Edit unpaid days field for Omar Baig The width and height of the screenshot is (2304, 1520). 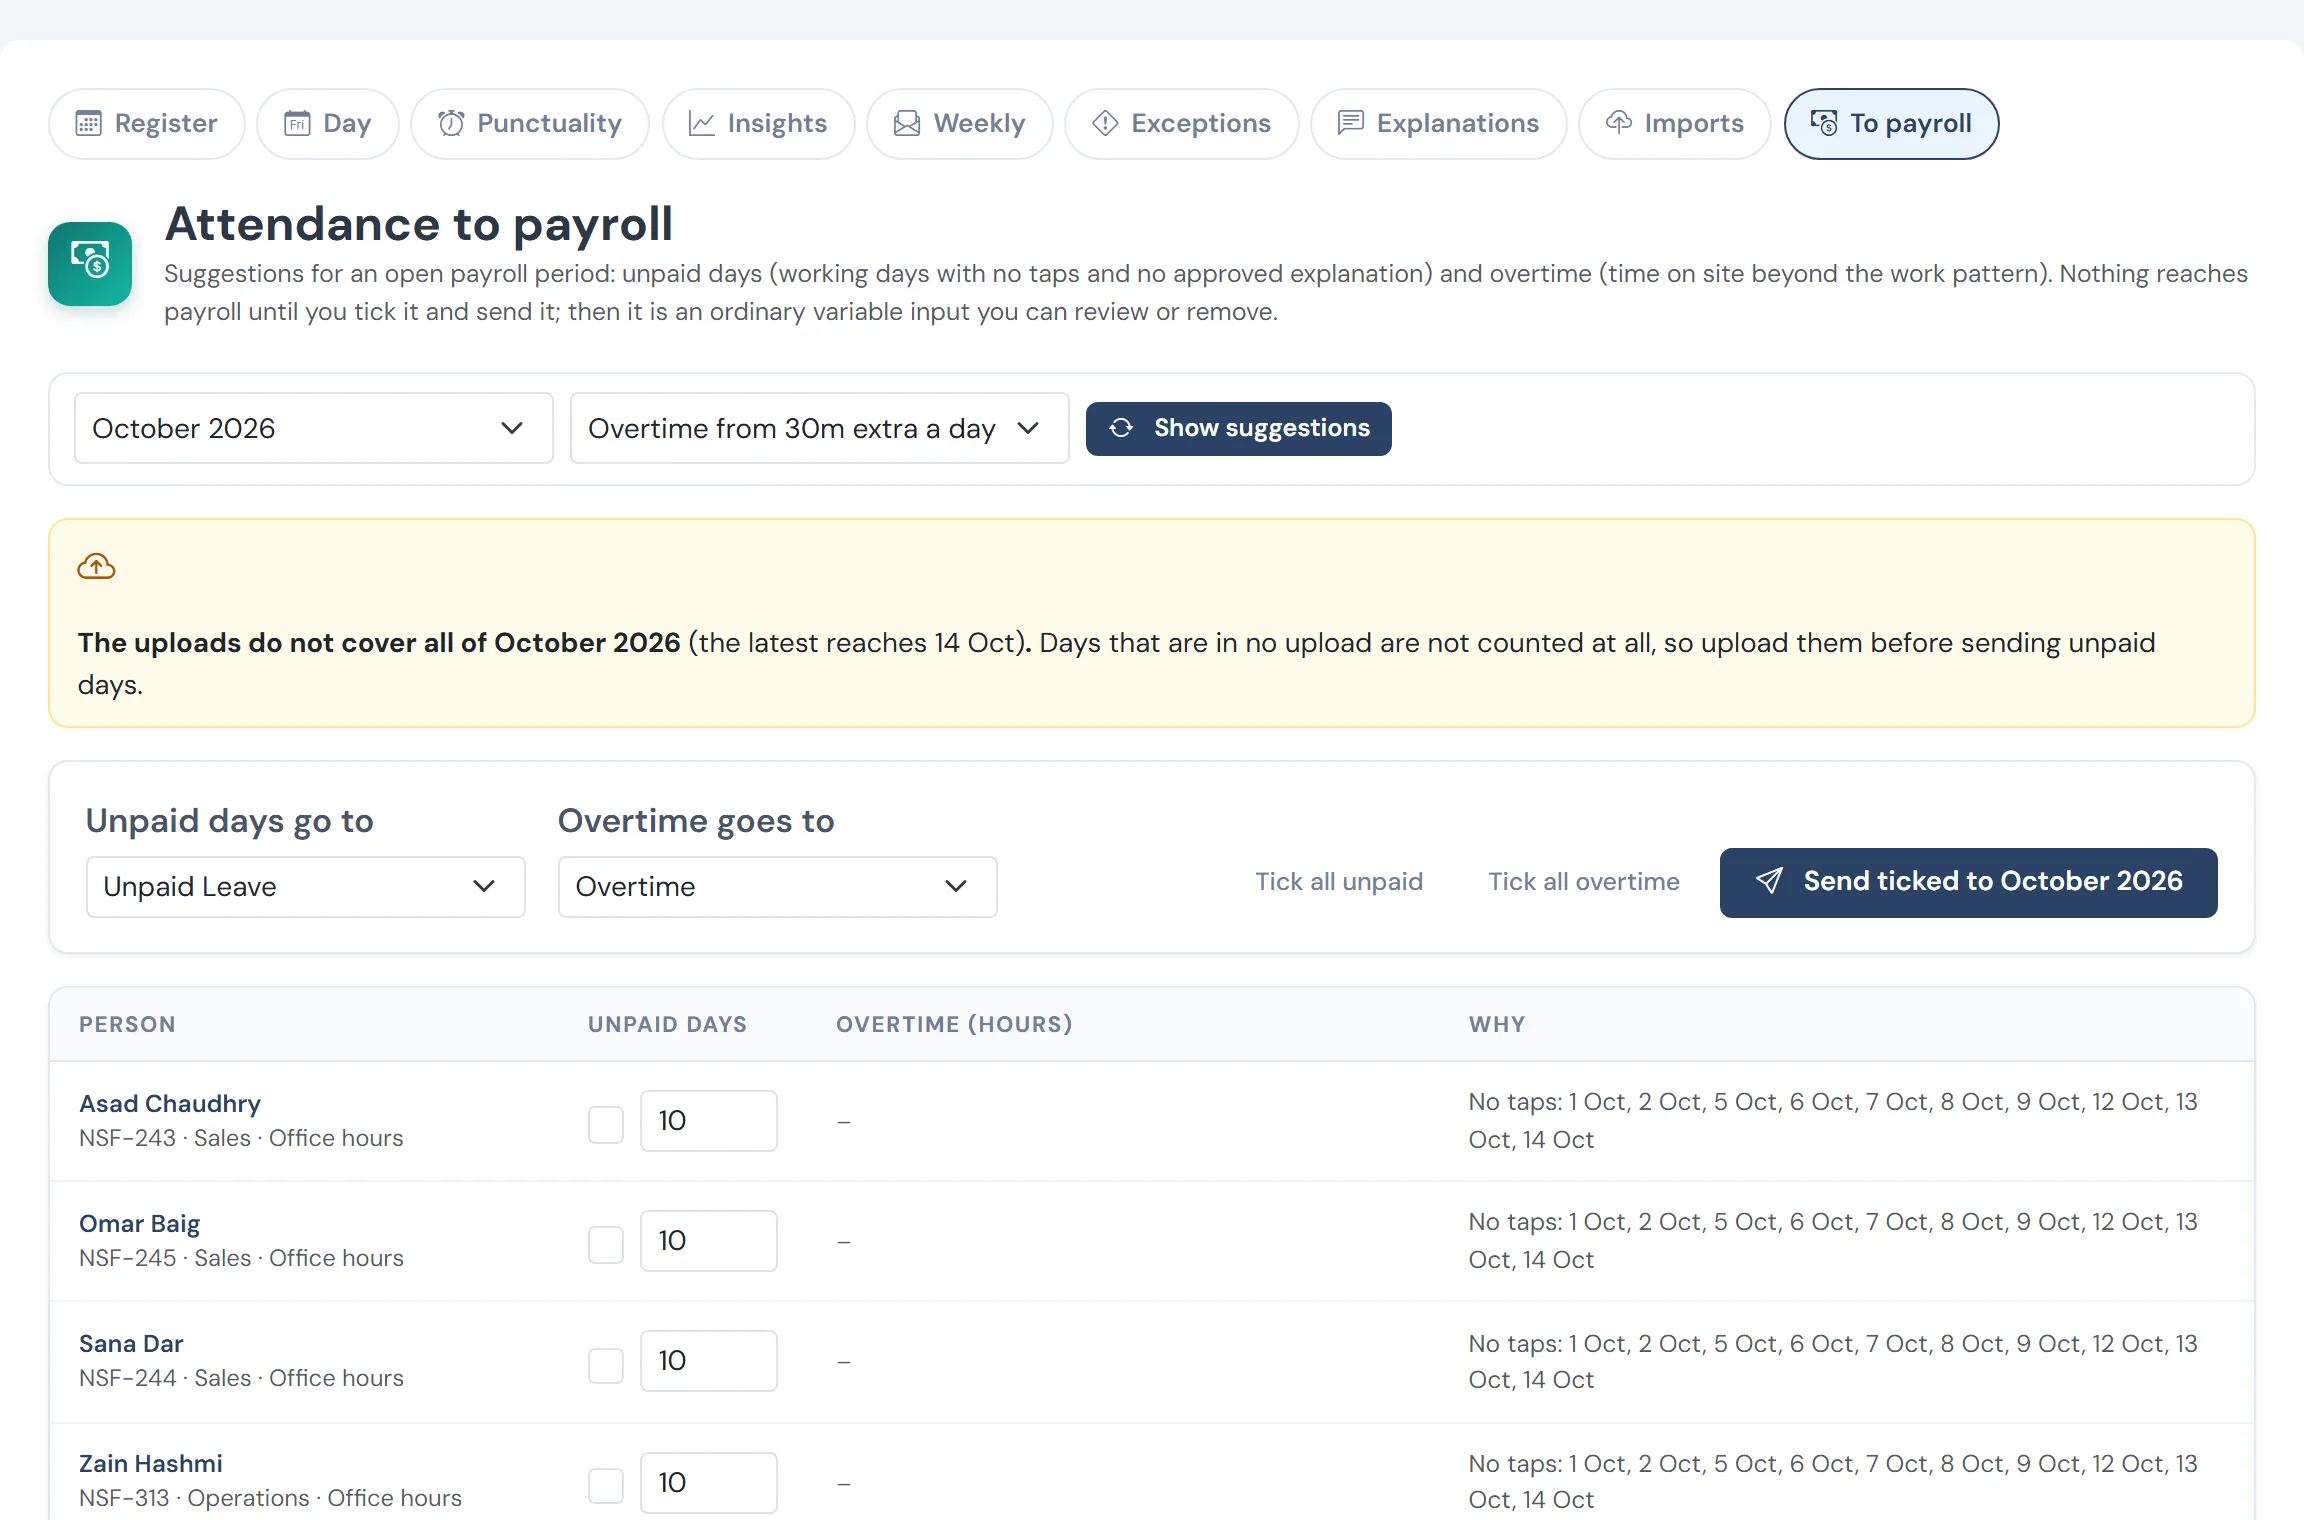coord(709,1241)
